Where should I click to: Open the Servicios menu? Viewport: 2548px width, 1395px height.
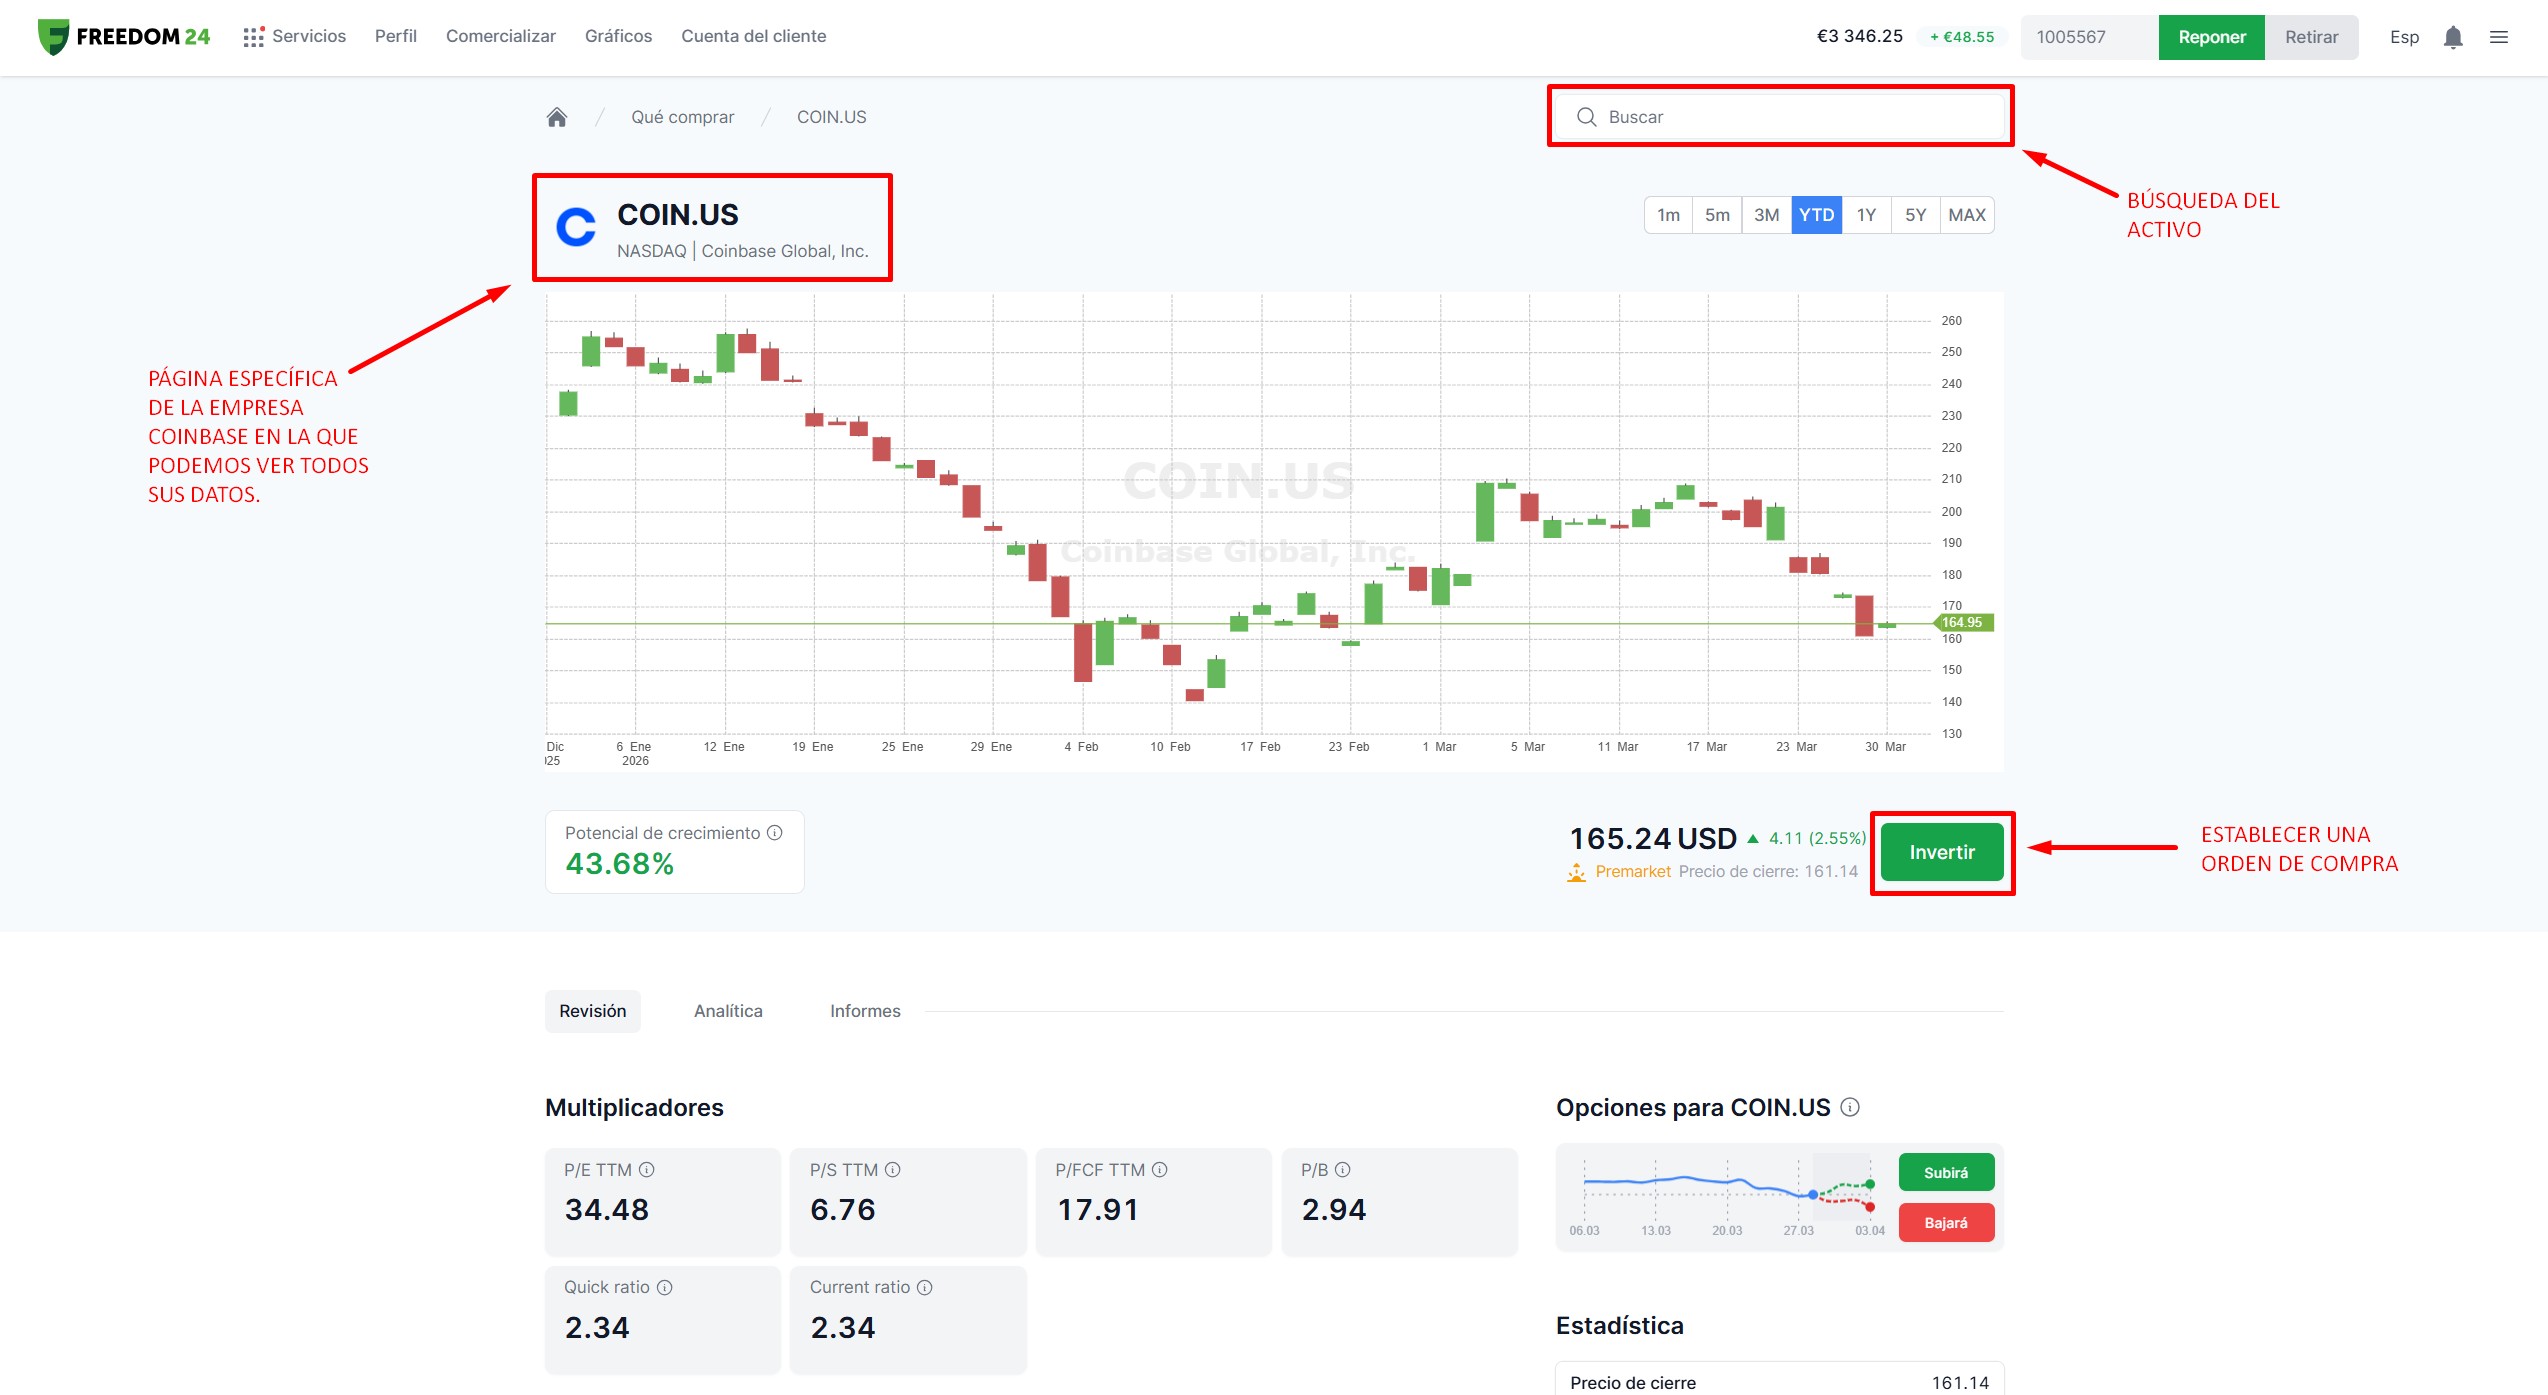tap(295, 37)
